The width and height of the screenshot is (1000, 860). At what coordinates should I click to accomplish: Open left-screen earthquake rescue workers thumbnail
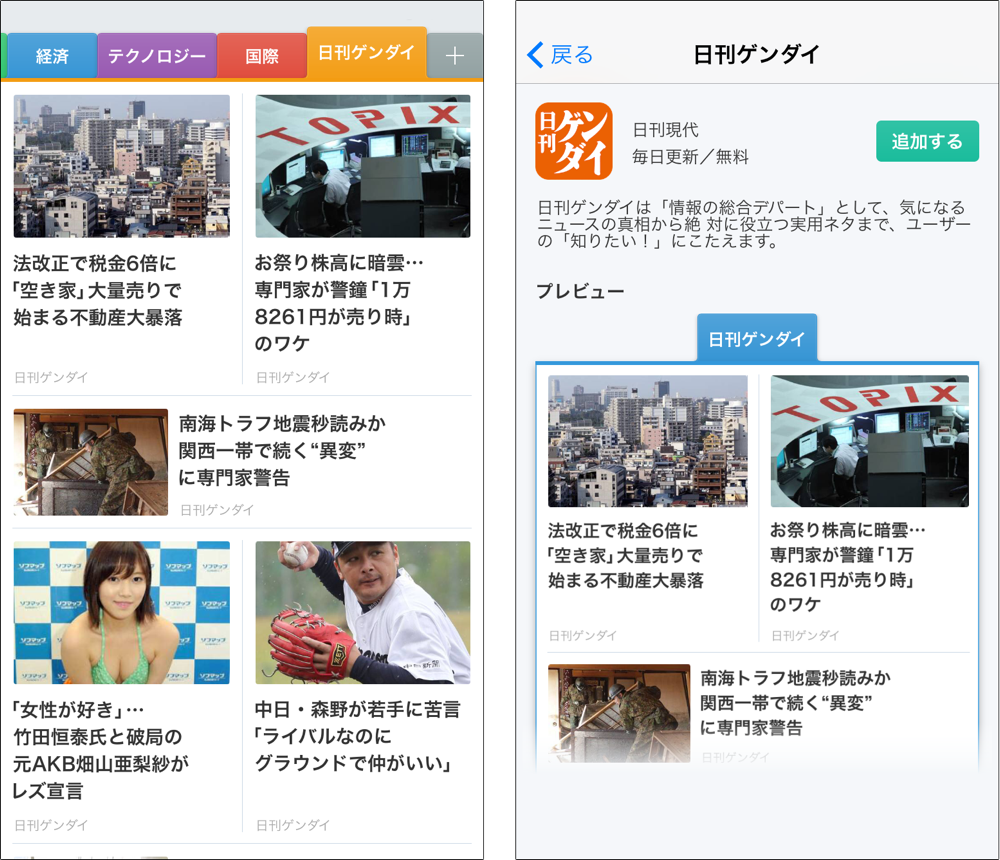(x=91, y=462)
